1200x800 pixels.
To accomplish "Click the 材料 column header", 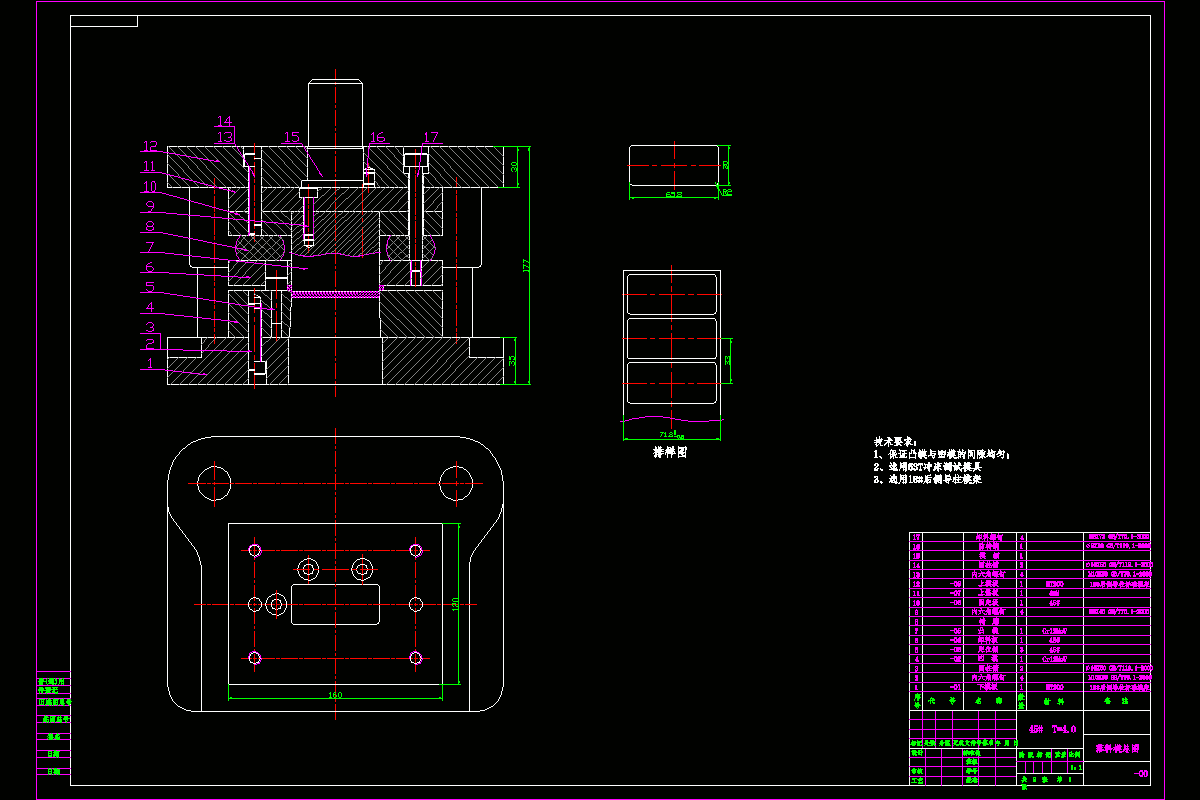I will coord(1054,701).
